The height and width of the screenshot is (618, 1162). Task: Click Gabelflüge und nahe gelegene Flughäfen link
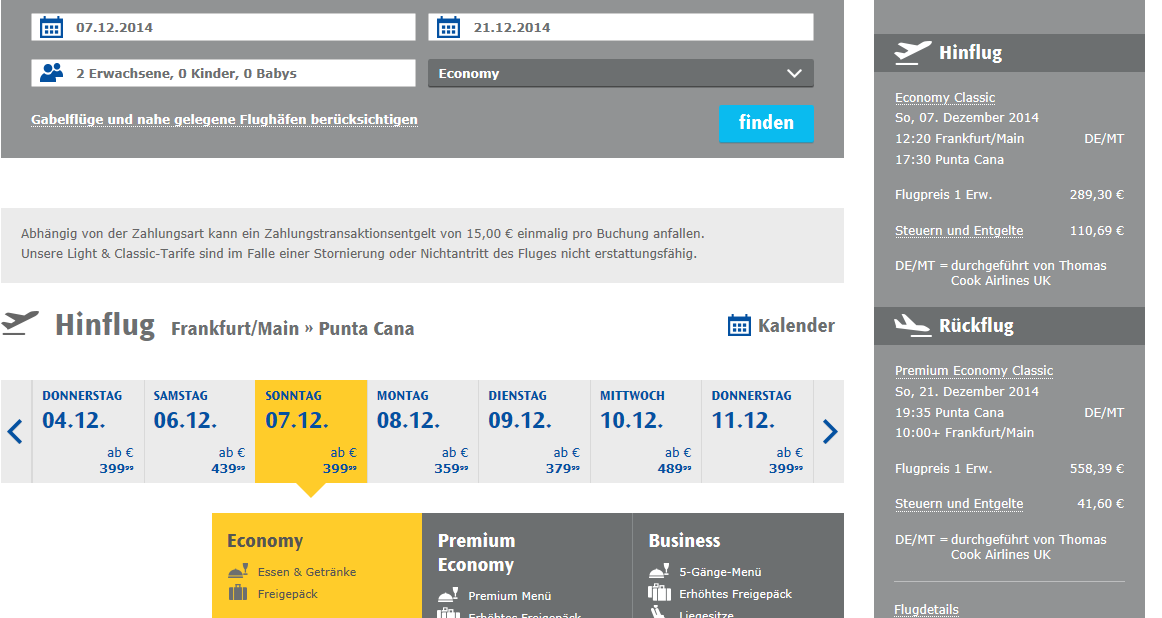224,120
